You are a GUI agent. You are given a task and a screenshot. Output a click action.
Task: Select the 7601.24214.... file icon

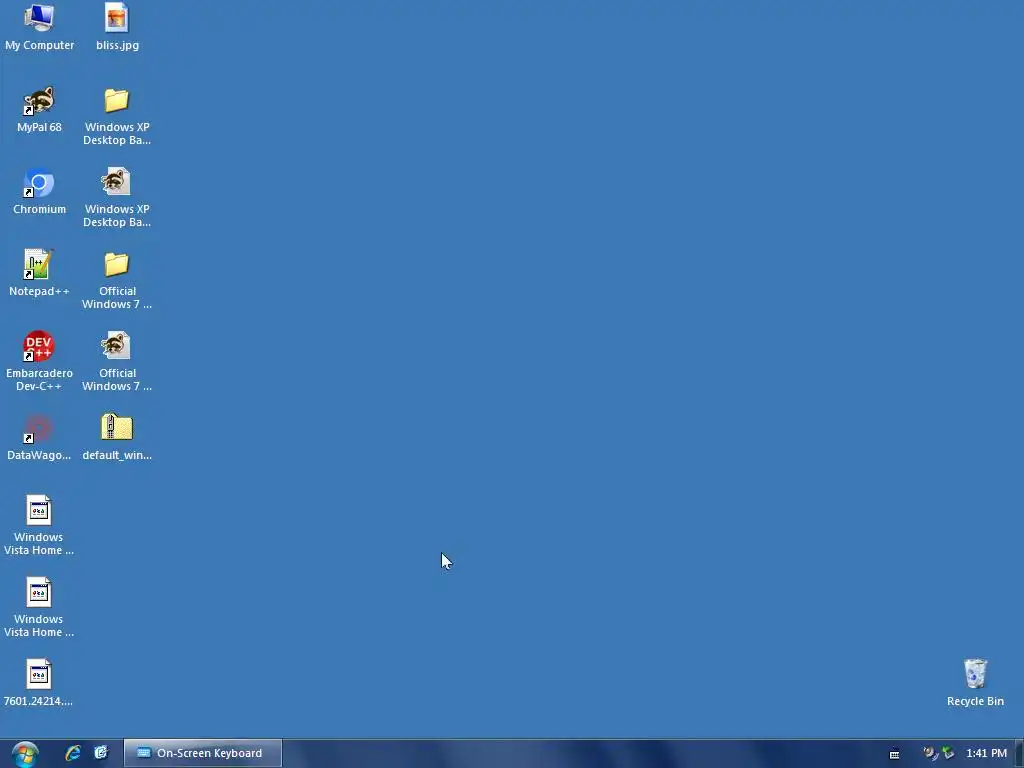click(x=39, y=683)
